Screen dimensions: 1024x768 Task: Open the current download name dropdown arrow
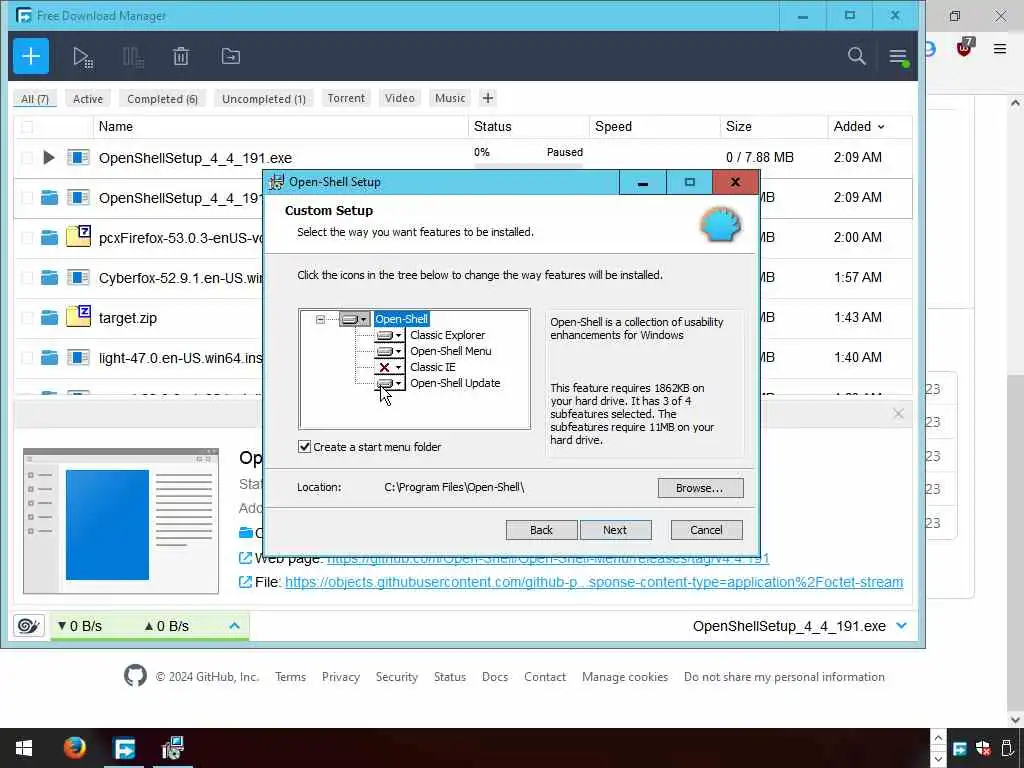coord(902,626)
